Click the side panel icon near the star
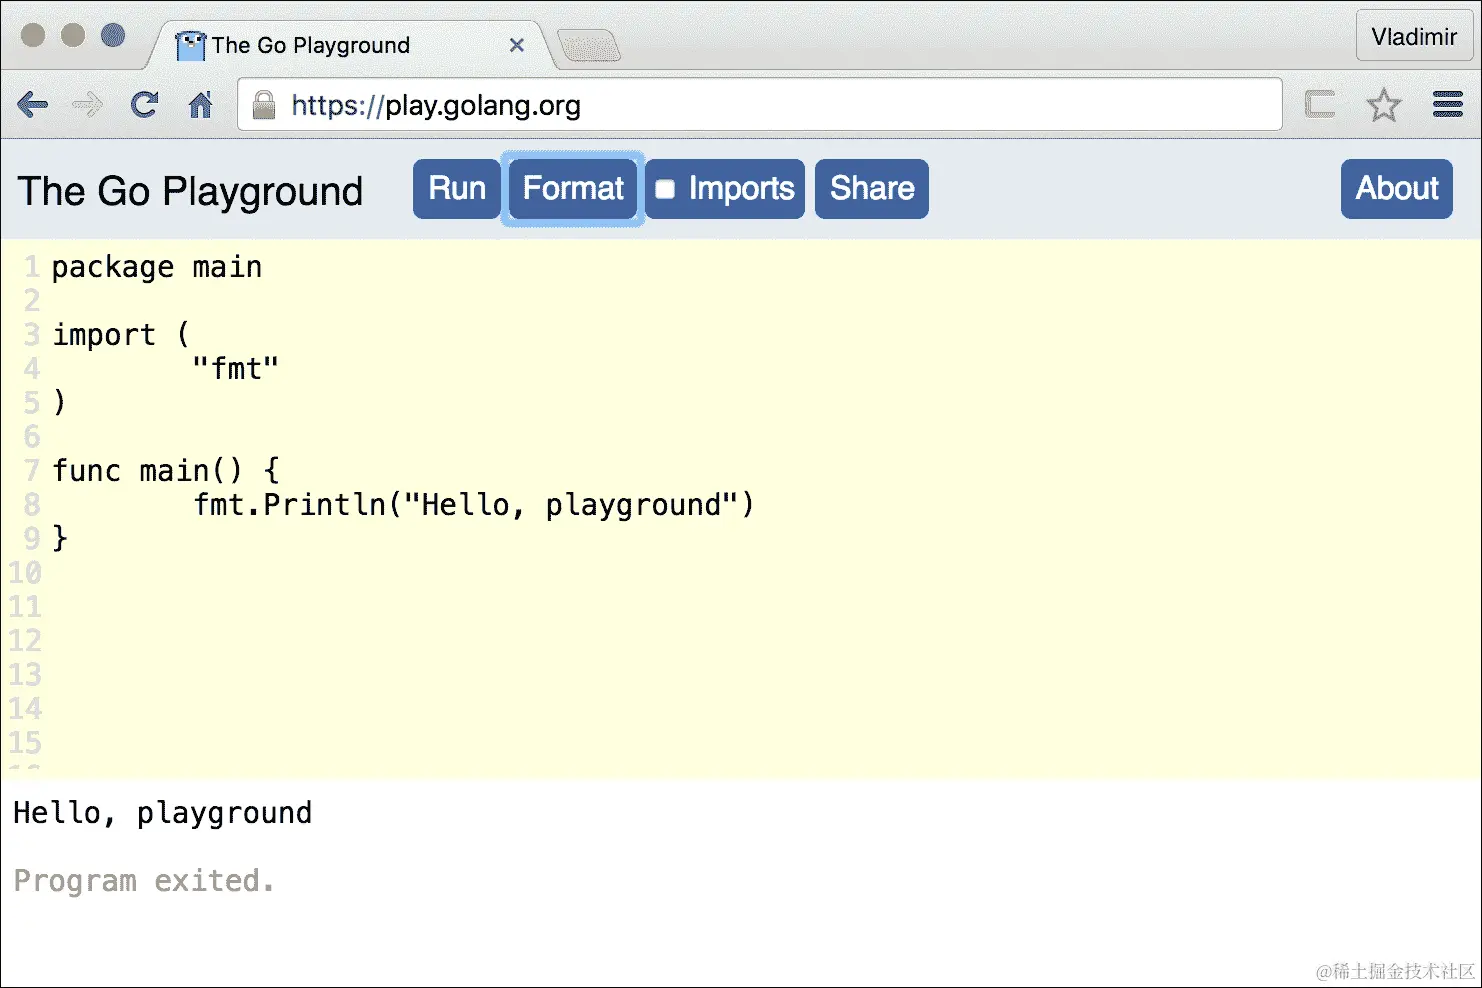 tap(1319, 104)
